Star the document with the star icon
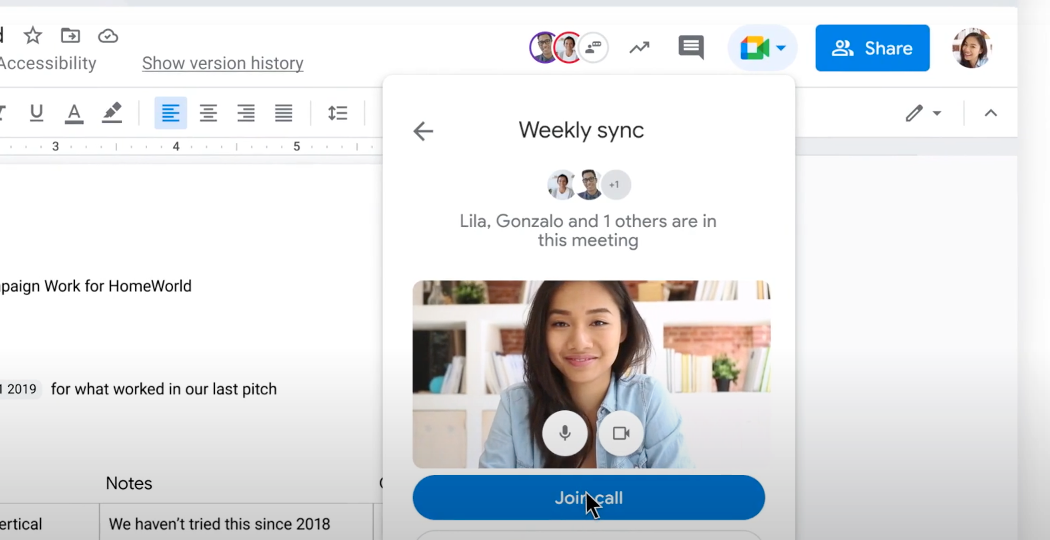1050x540 pixels. pos(33,36)
